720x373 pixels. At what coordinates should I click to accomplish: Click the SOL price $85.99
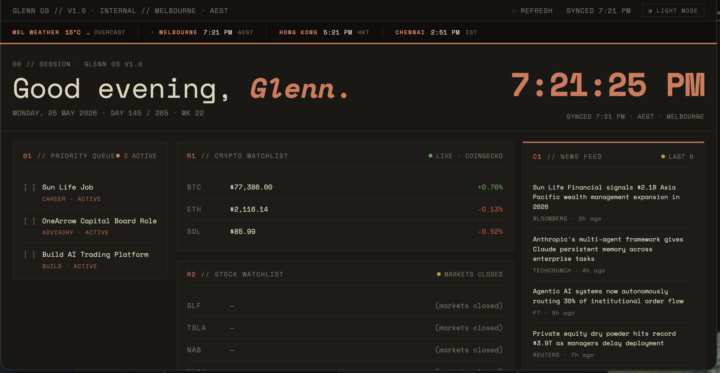(x=242, y=232)
